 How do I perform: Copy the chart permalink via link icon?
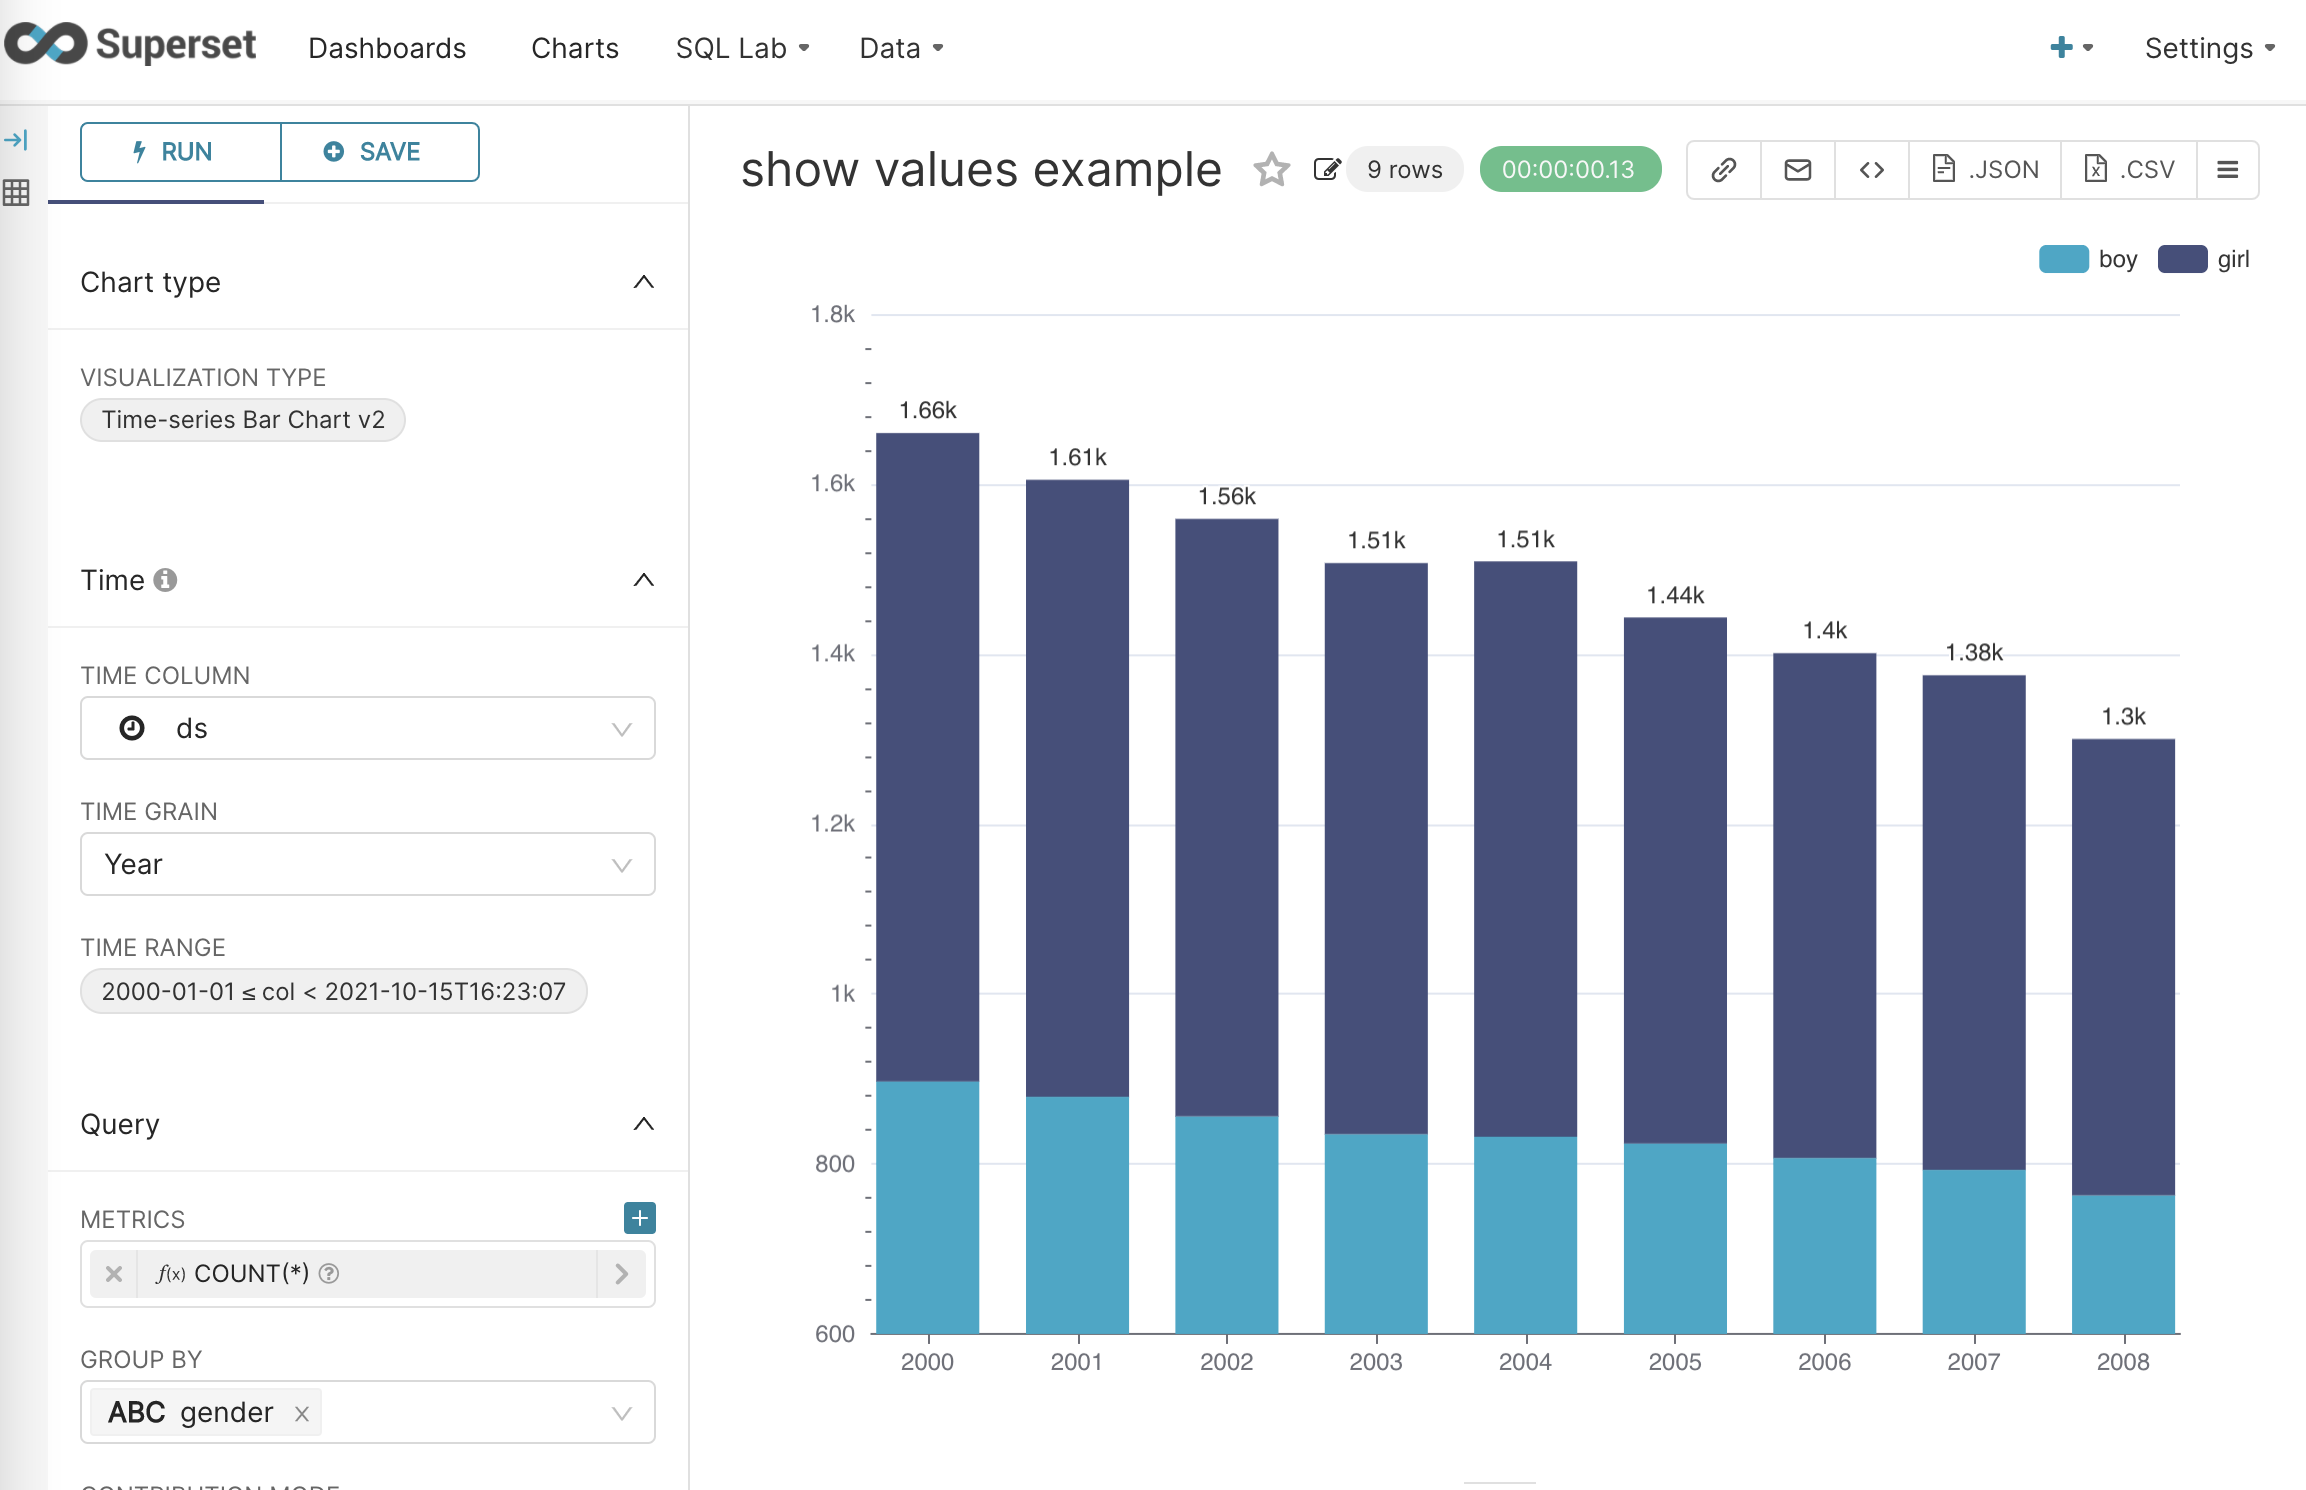pos(1722,168)
